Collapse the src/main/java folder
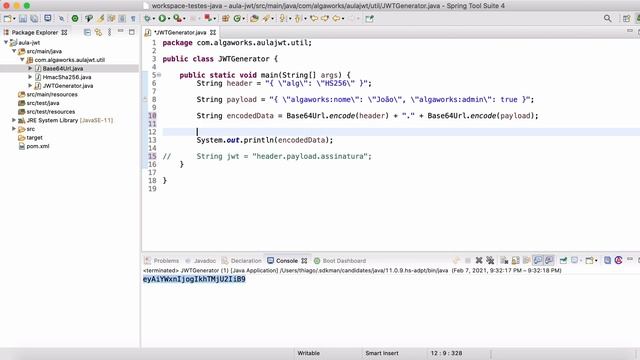Viewport: 640px width, 360px height. click(x=14, y=51)
